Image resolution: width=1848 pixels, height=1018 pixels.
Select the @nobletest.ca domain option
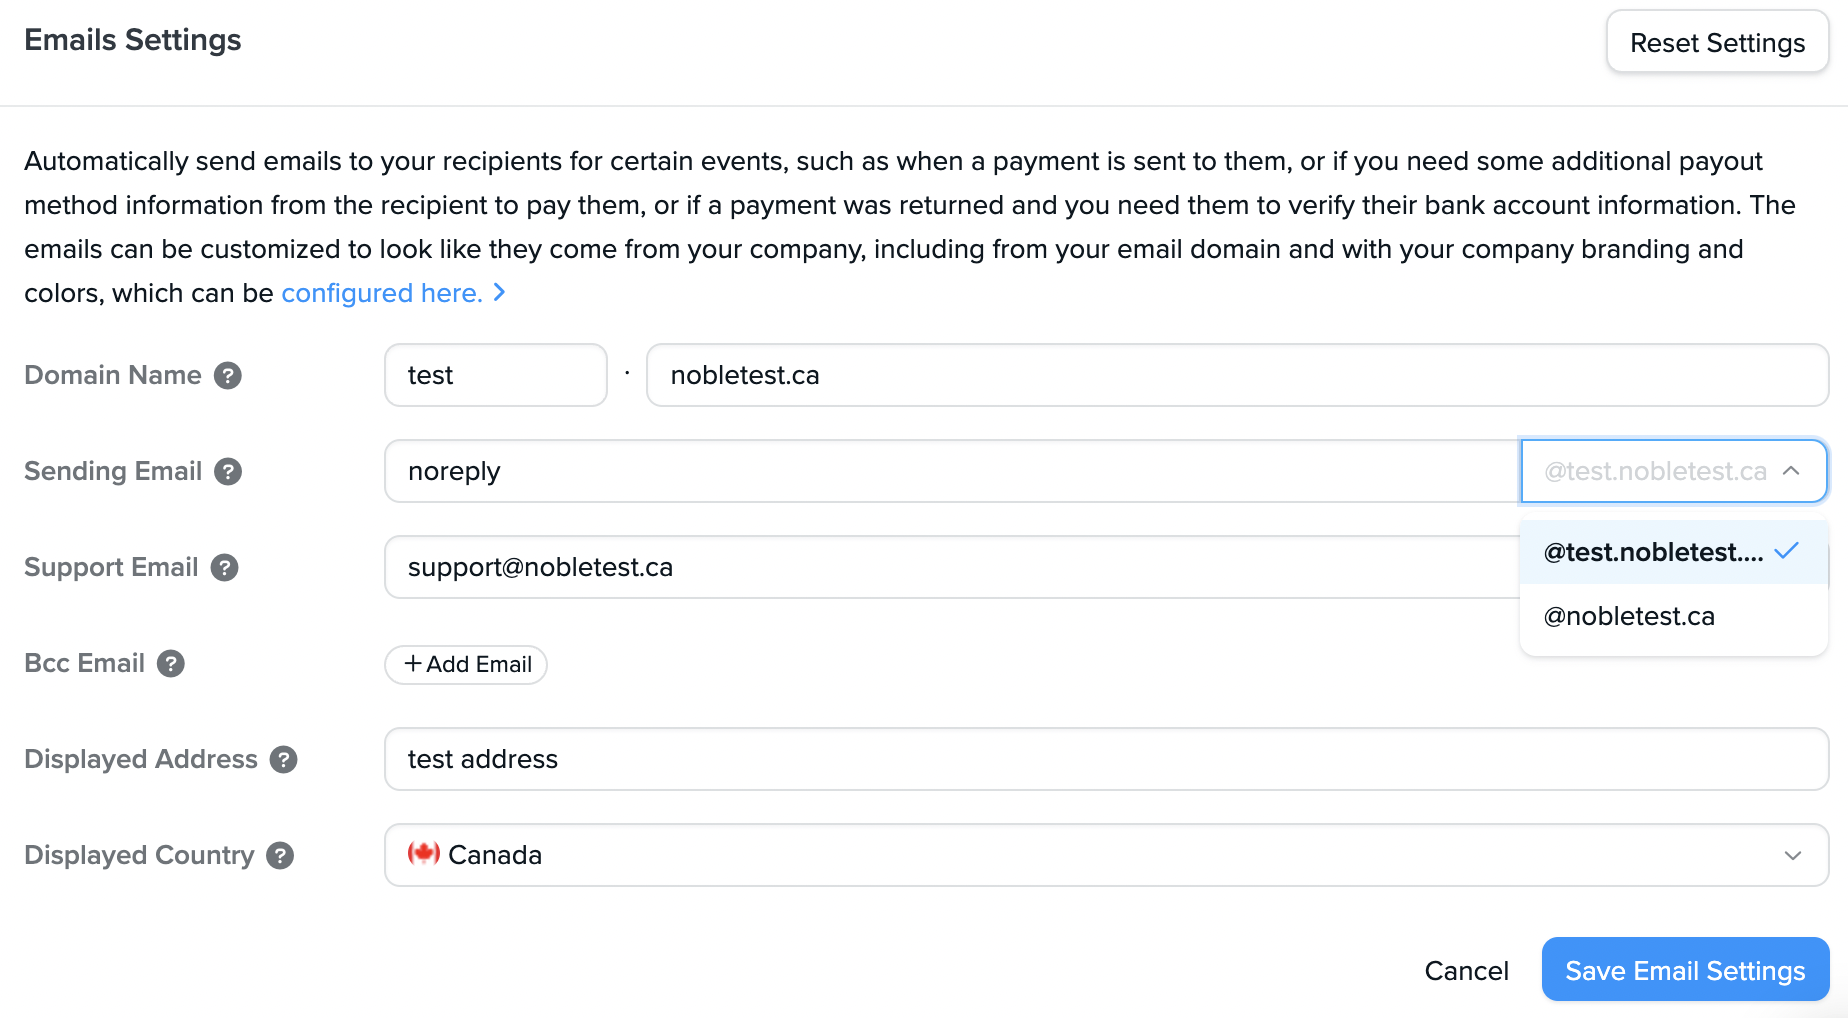(x=1628, y=615)
